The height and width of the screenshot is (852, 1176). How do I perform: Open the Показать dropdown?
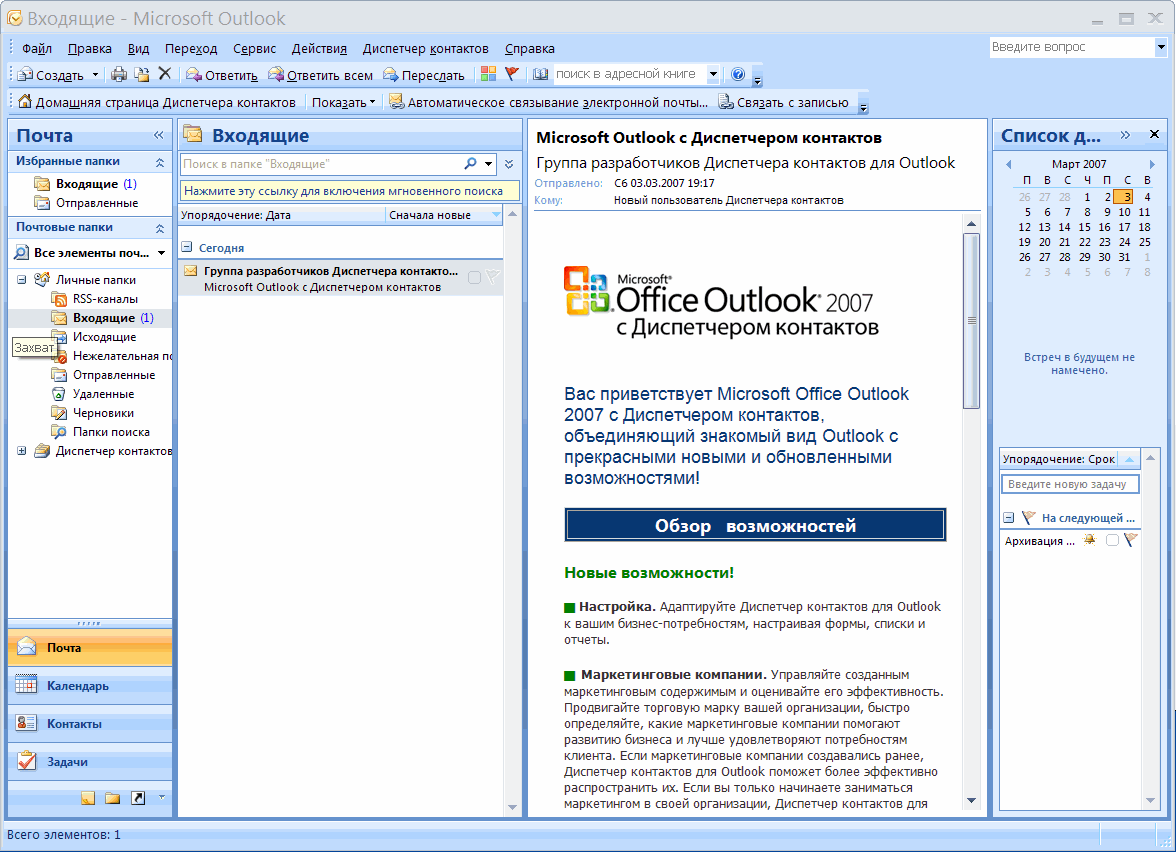[x=343, y=102]
